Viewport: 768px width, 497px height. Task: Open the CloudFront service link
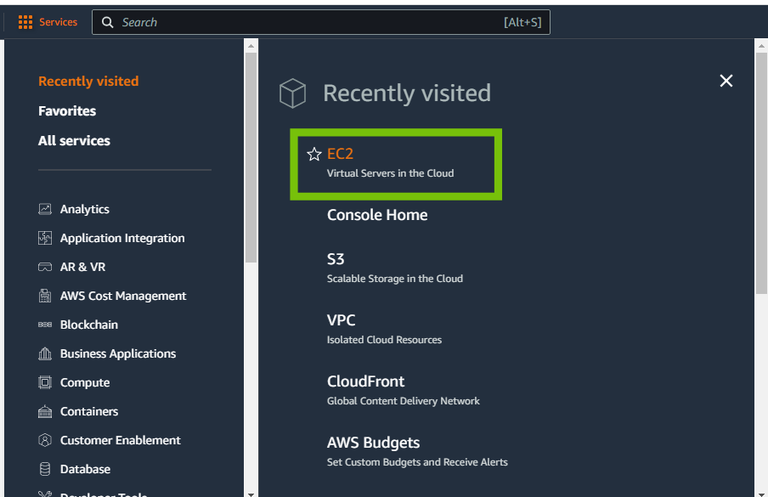[x=366, y=382]
